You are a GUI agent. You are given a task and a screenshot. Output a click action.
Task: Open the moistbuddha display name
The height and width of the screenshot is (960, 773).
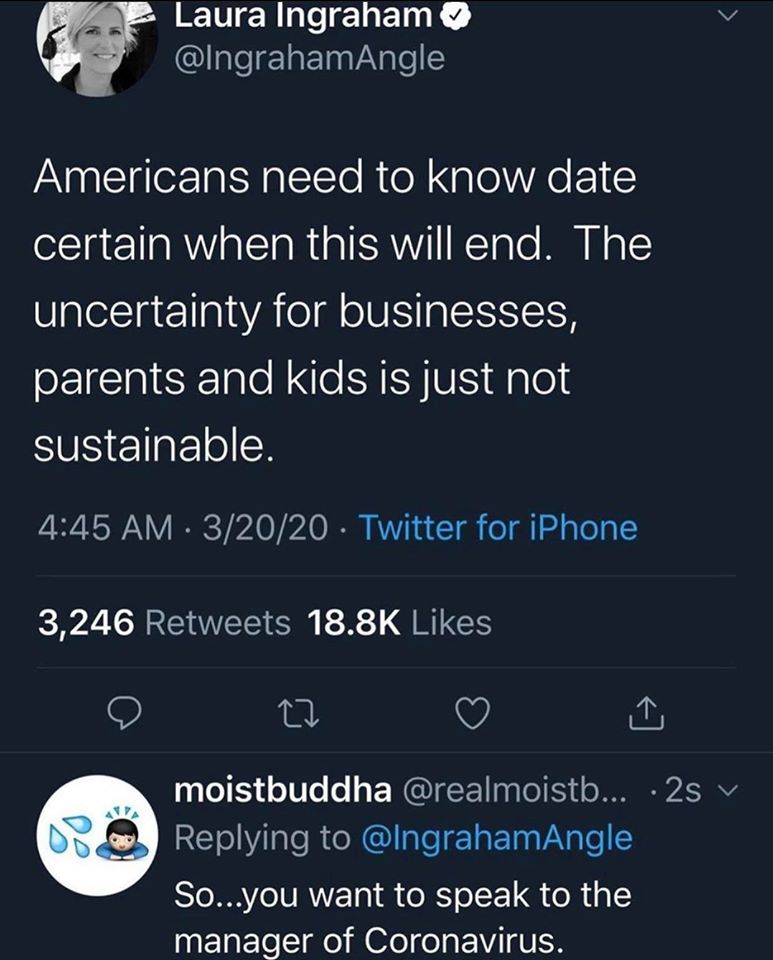283,790
